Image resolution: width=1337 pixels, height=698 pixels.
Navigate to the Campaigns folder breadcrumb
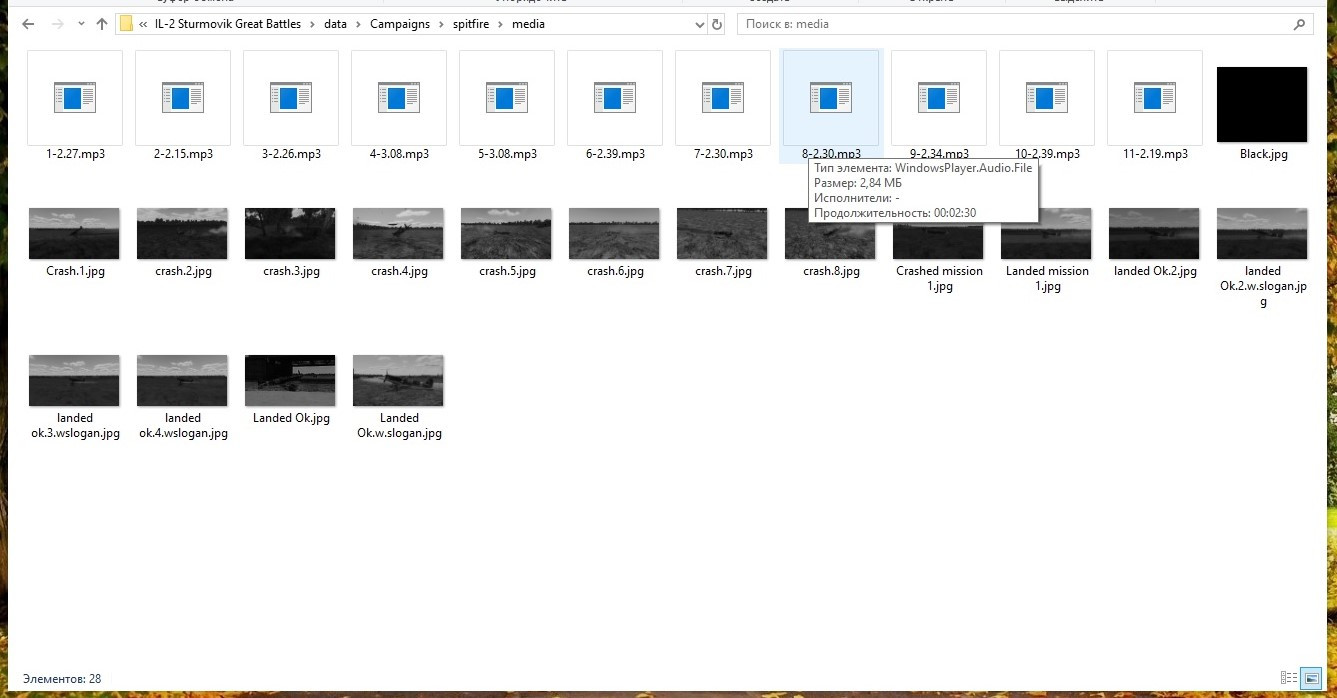pyautogui.click(x=400, y=24)
